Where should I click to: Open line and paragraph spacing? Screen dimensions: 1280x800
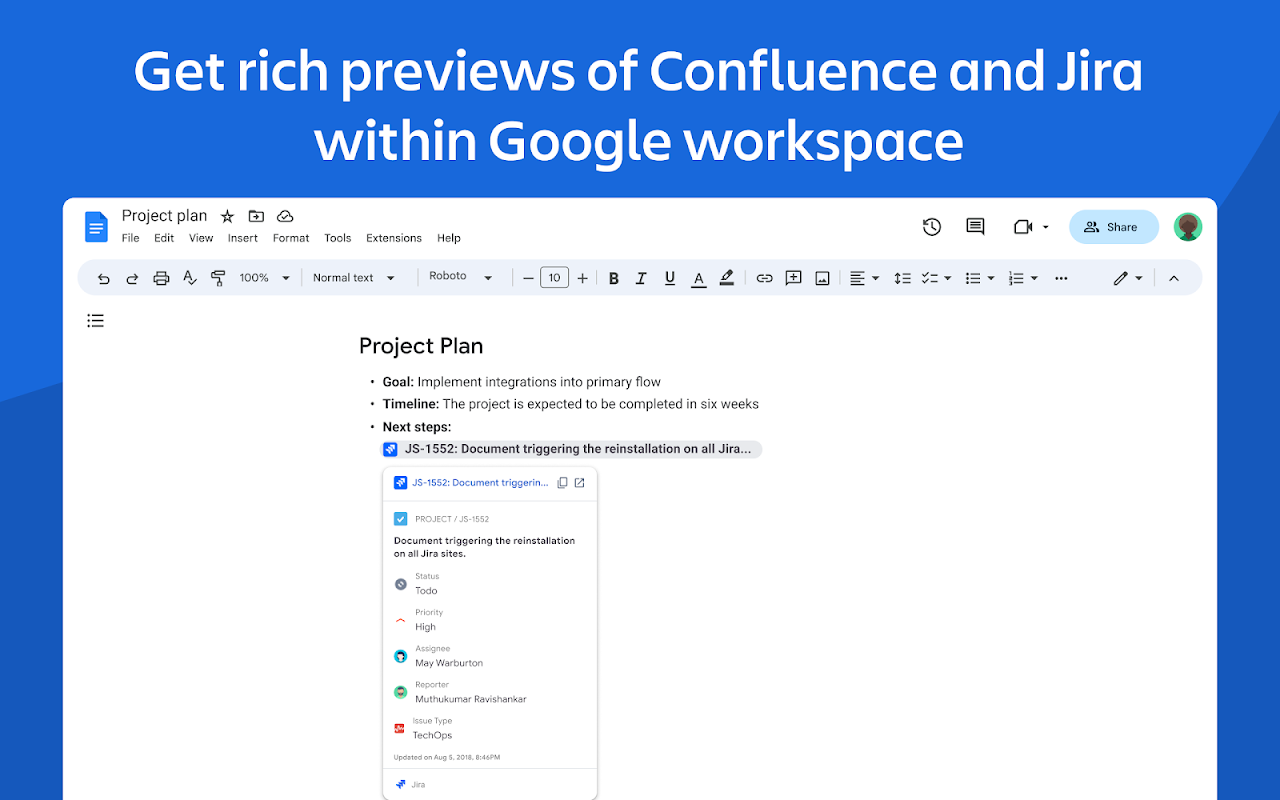tap(902, 278)
